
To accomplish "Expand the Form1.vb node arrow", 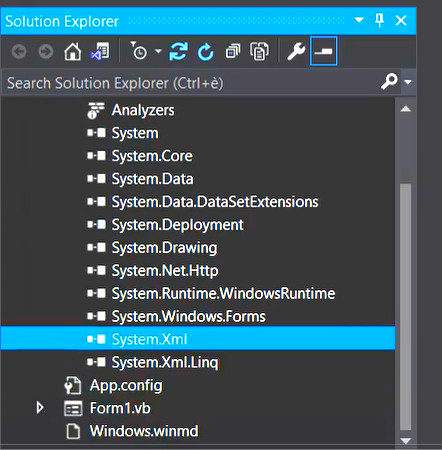I will tap(40, 407).
